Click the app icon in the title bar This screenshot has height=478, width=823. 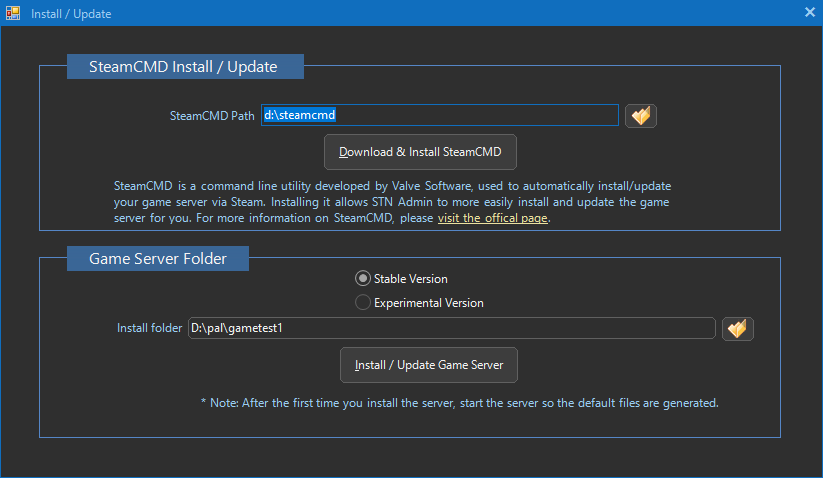[x=13, y=13]
